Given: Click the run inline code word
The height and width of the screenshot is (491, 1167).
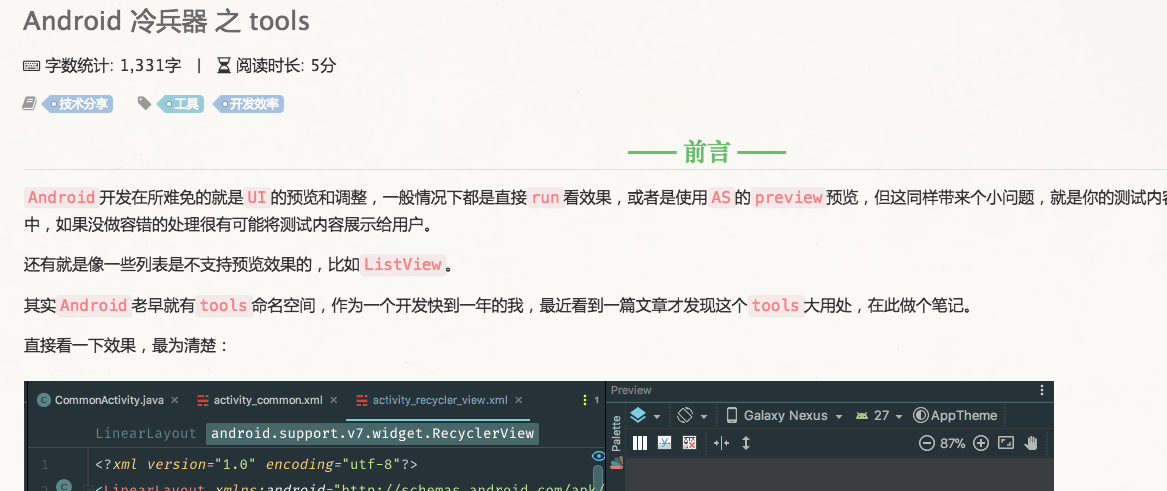Looking at the screenshot, I should 545,197.
